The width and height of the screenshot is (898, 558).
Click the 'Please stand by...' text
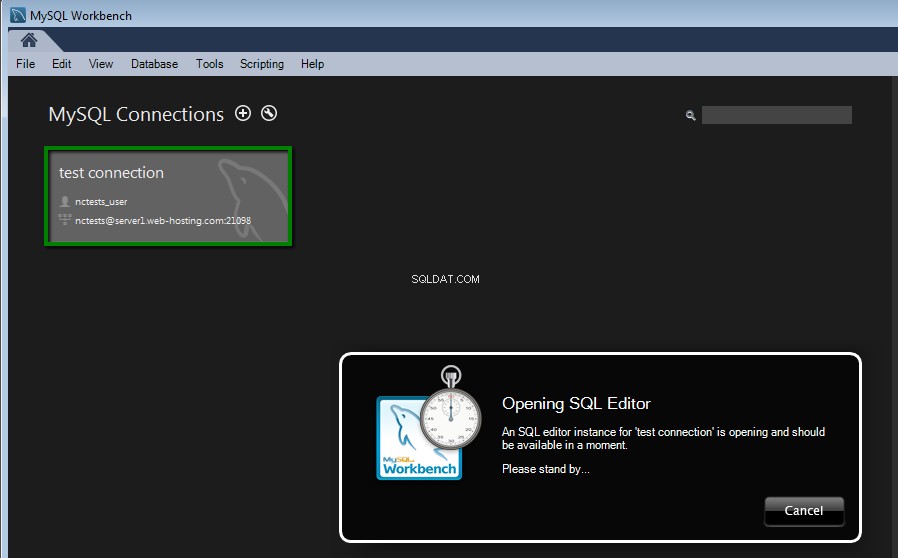[x=546, y=469]
